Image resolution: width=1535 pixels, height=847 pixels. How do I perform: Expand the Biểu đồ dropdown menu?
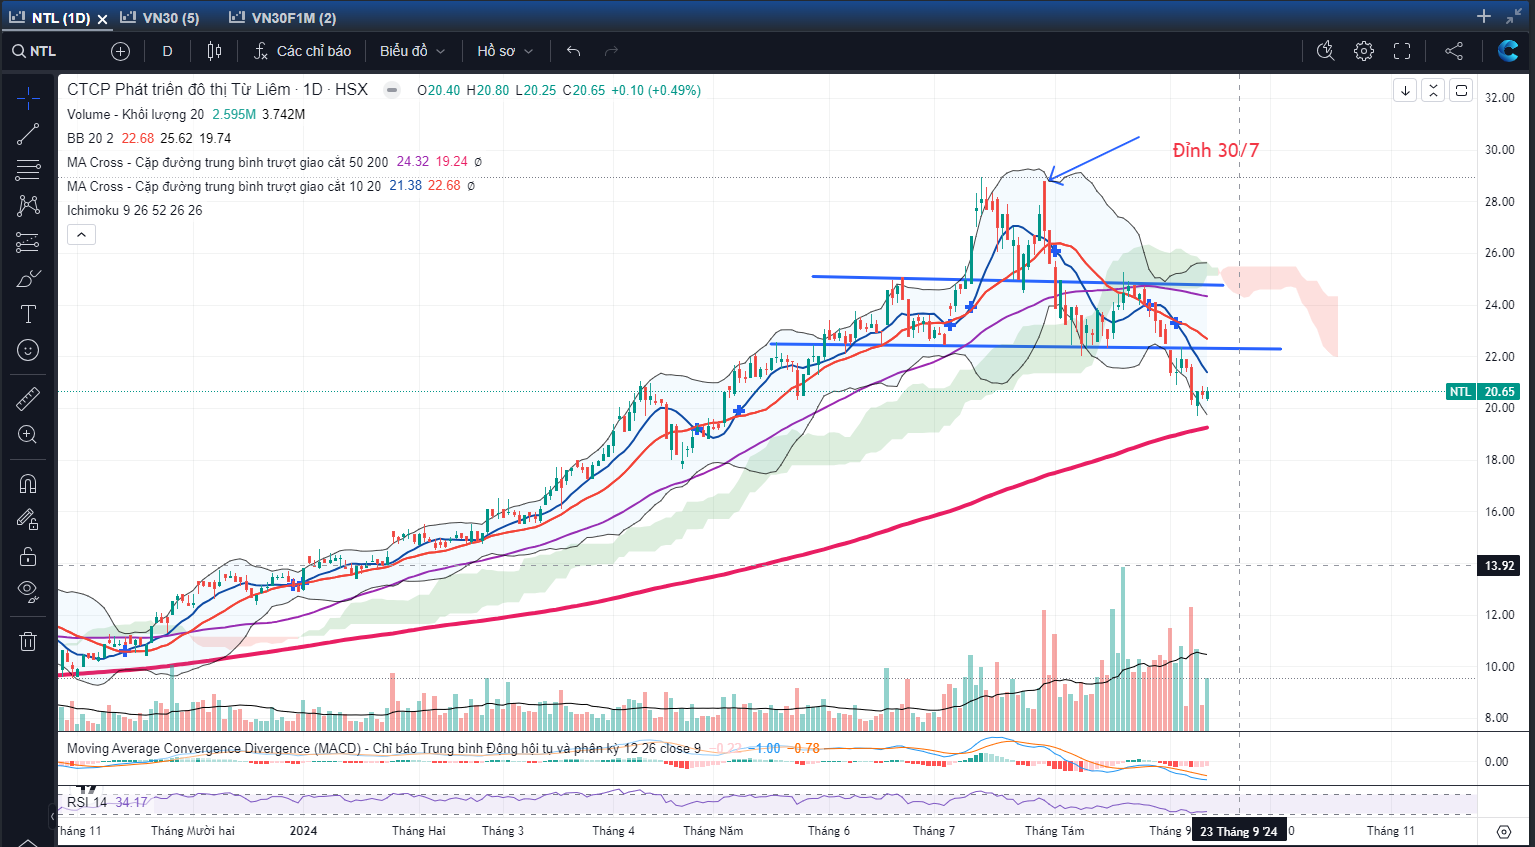click(x=412, y=51)
